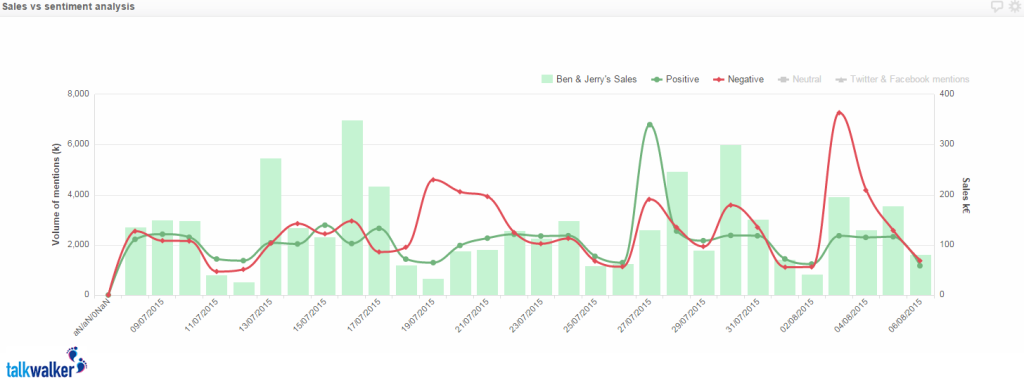The height and width of the screenshot is (383, 1024).
Task: Click the Volume of mentions axis title
Action: pos(56,195)
